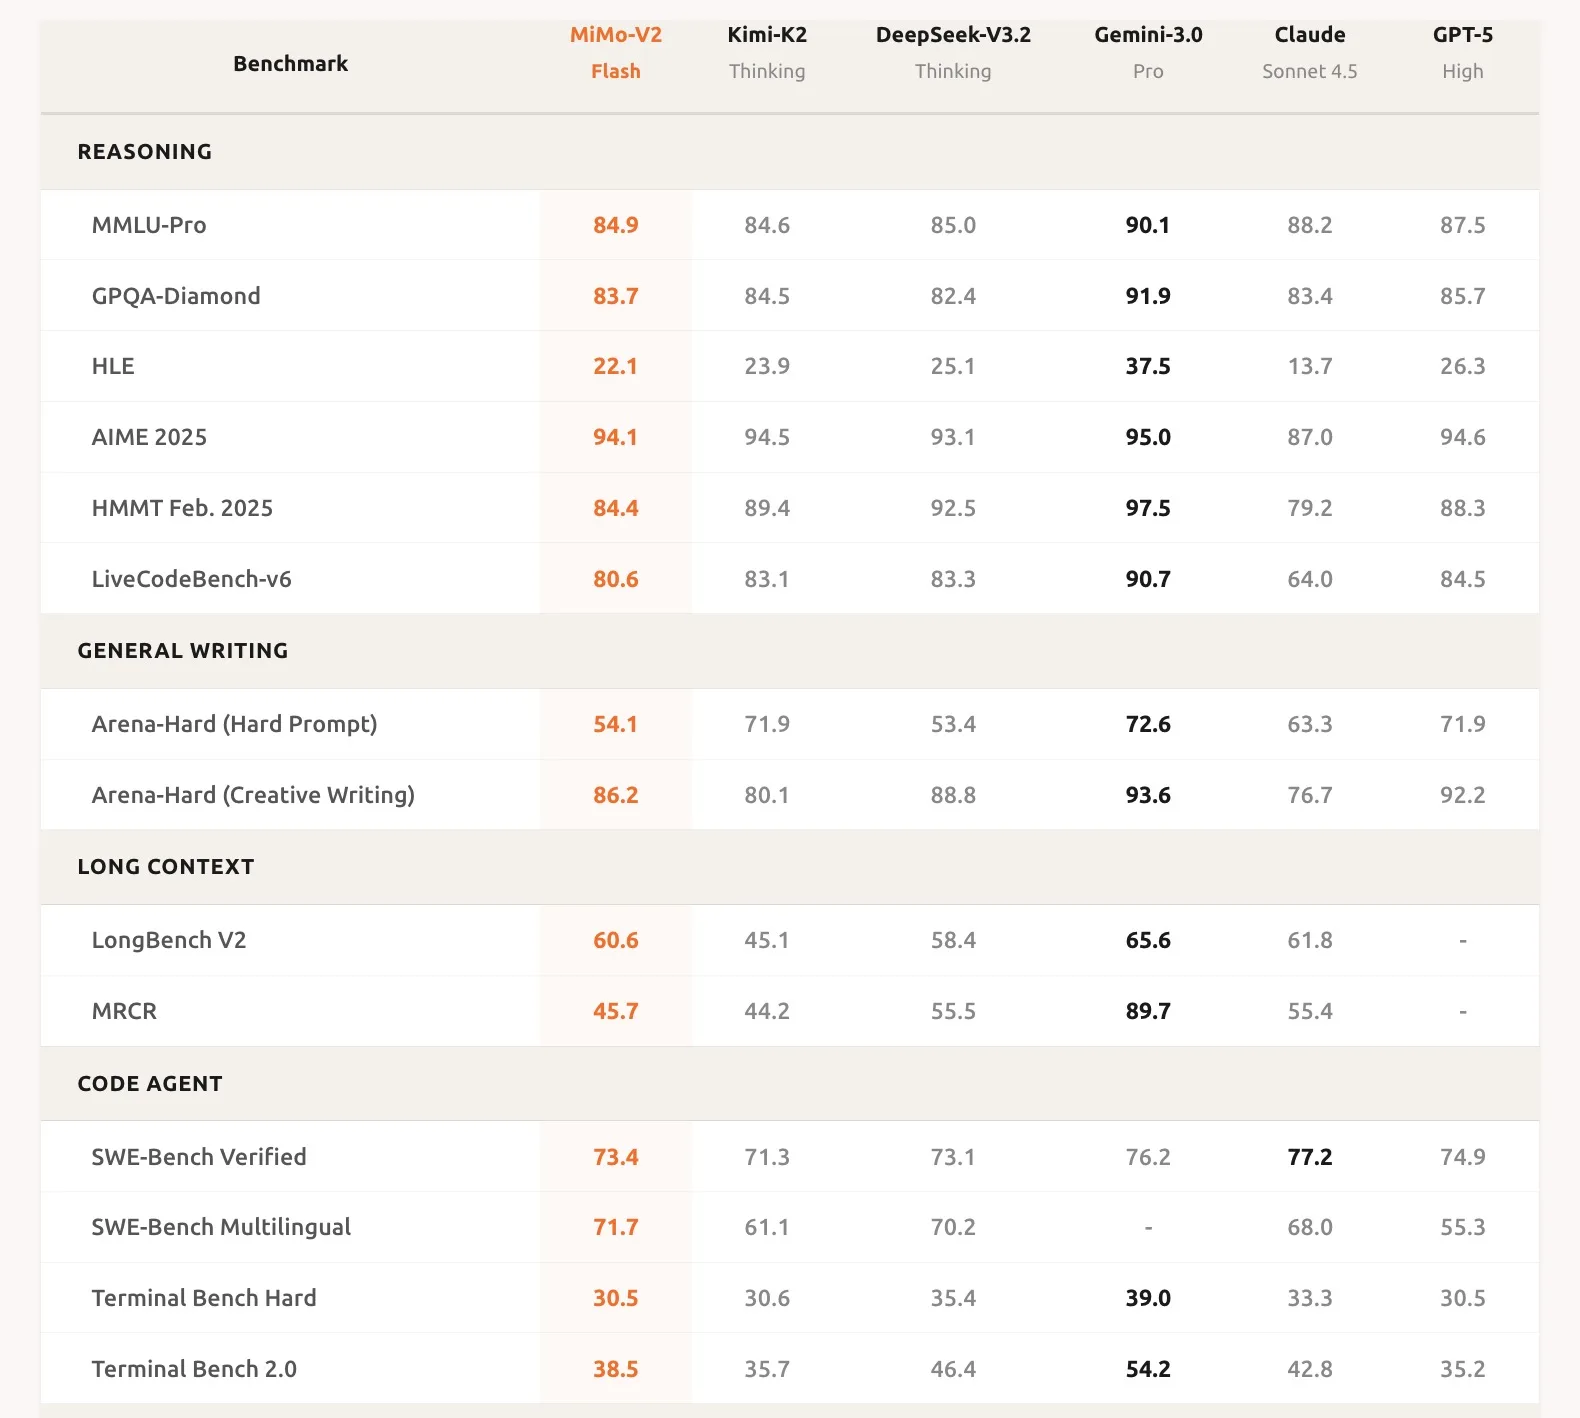Click the MMLU-Pro row label
The image size is (1580, 1418).
point(149,225)
